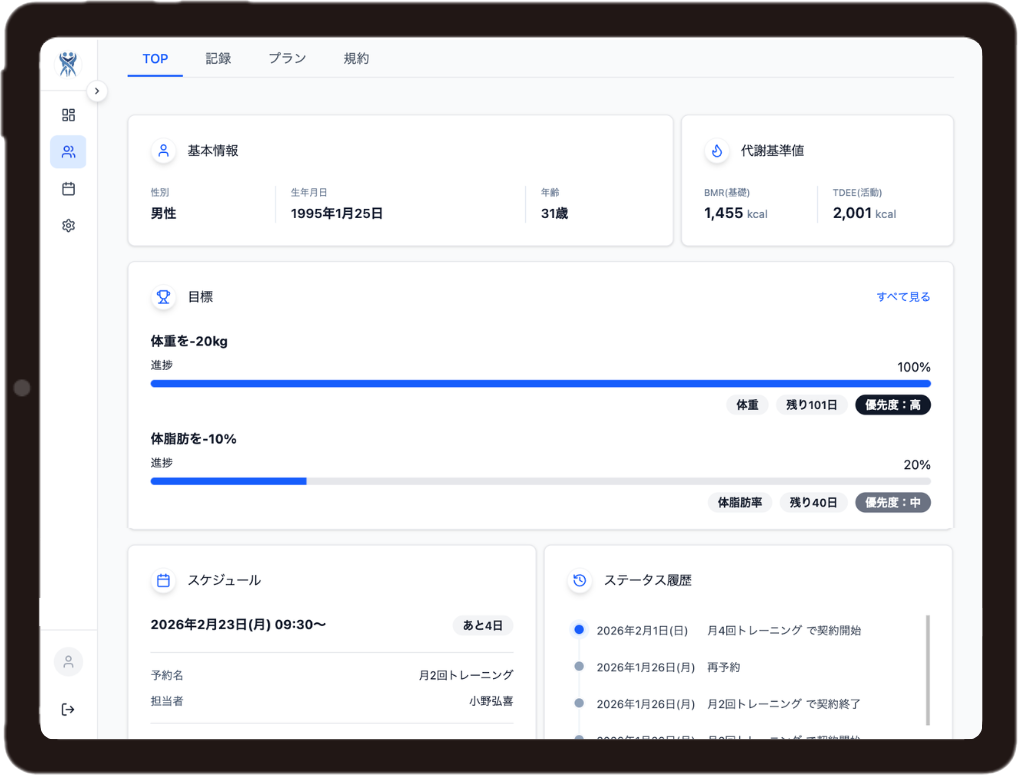Click the 体重 goal progress bar
Image resolution: width=1018 pixels, height=775 pixels.
tap(540, 383)
